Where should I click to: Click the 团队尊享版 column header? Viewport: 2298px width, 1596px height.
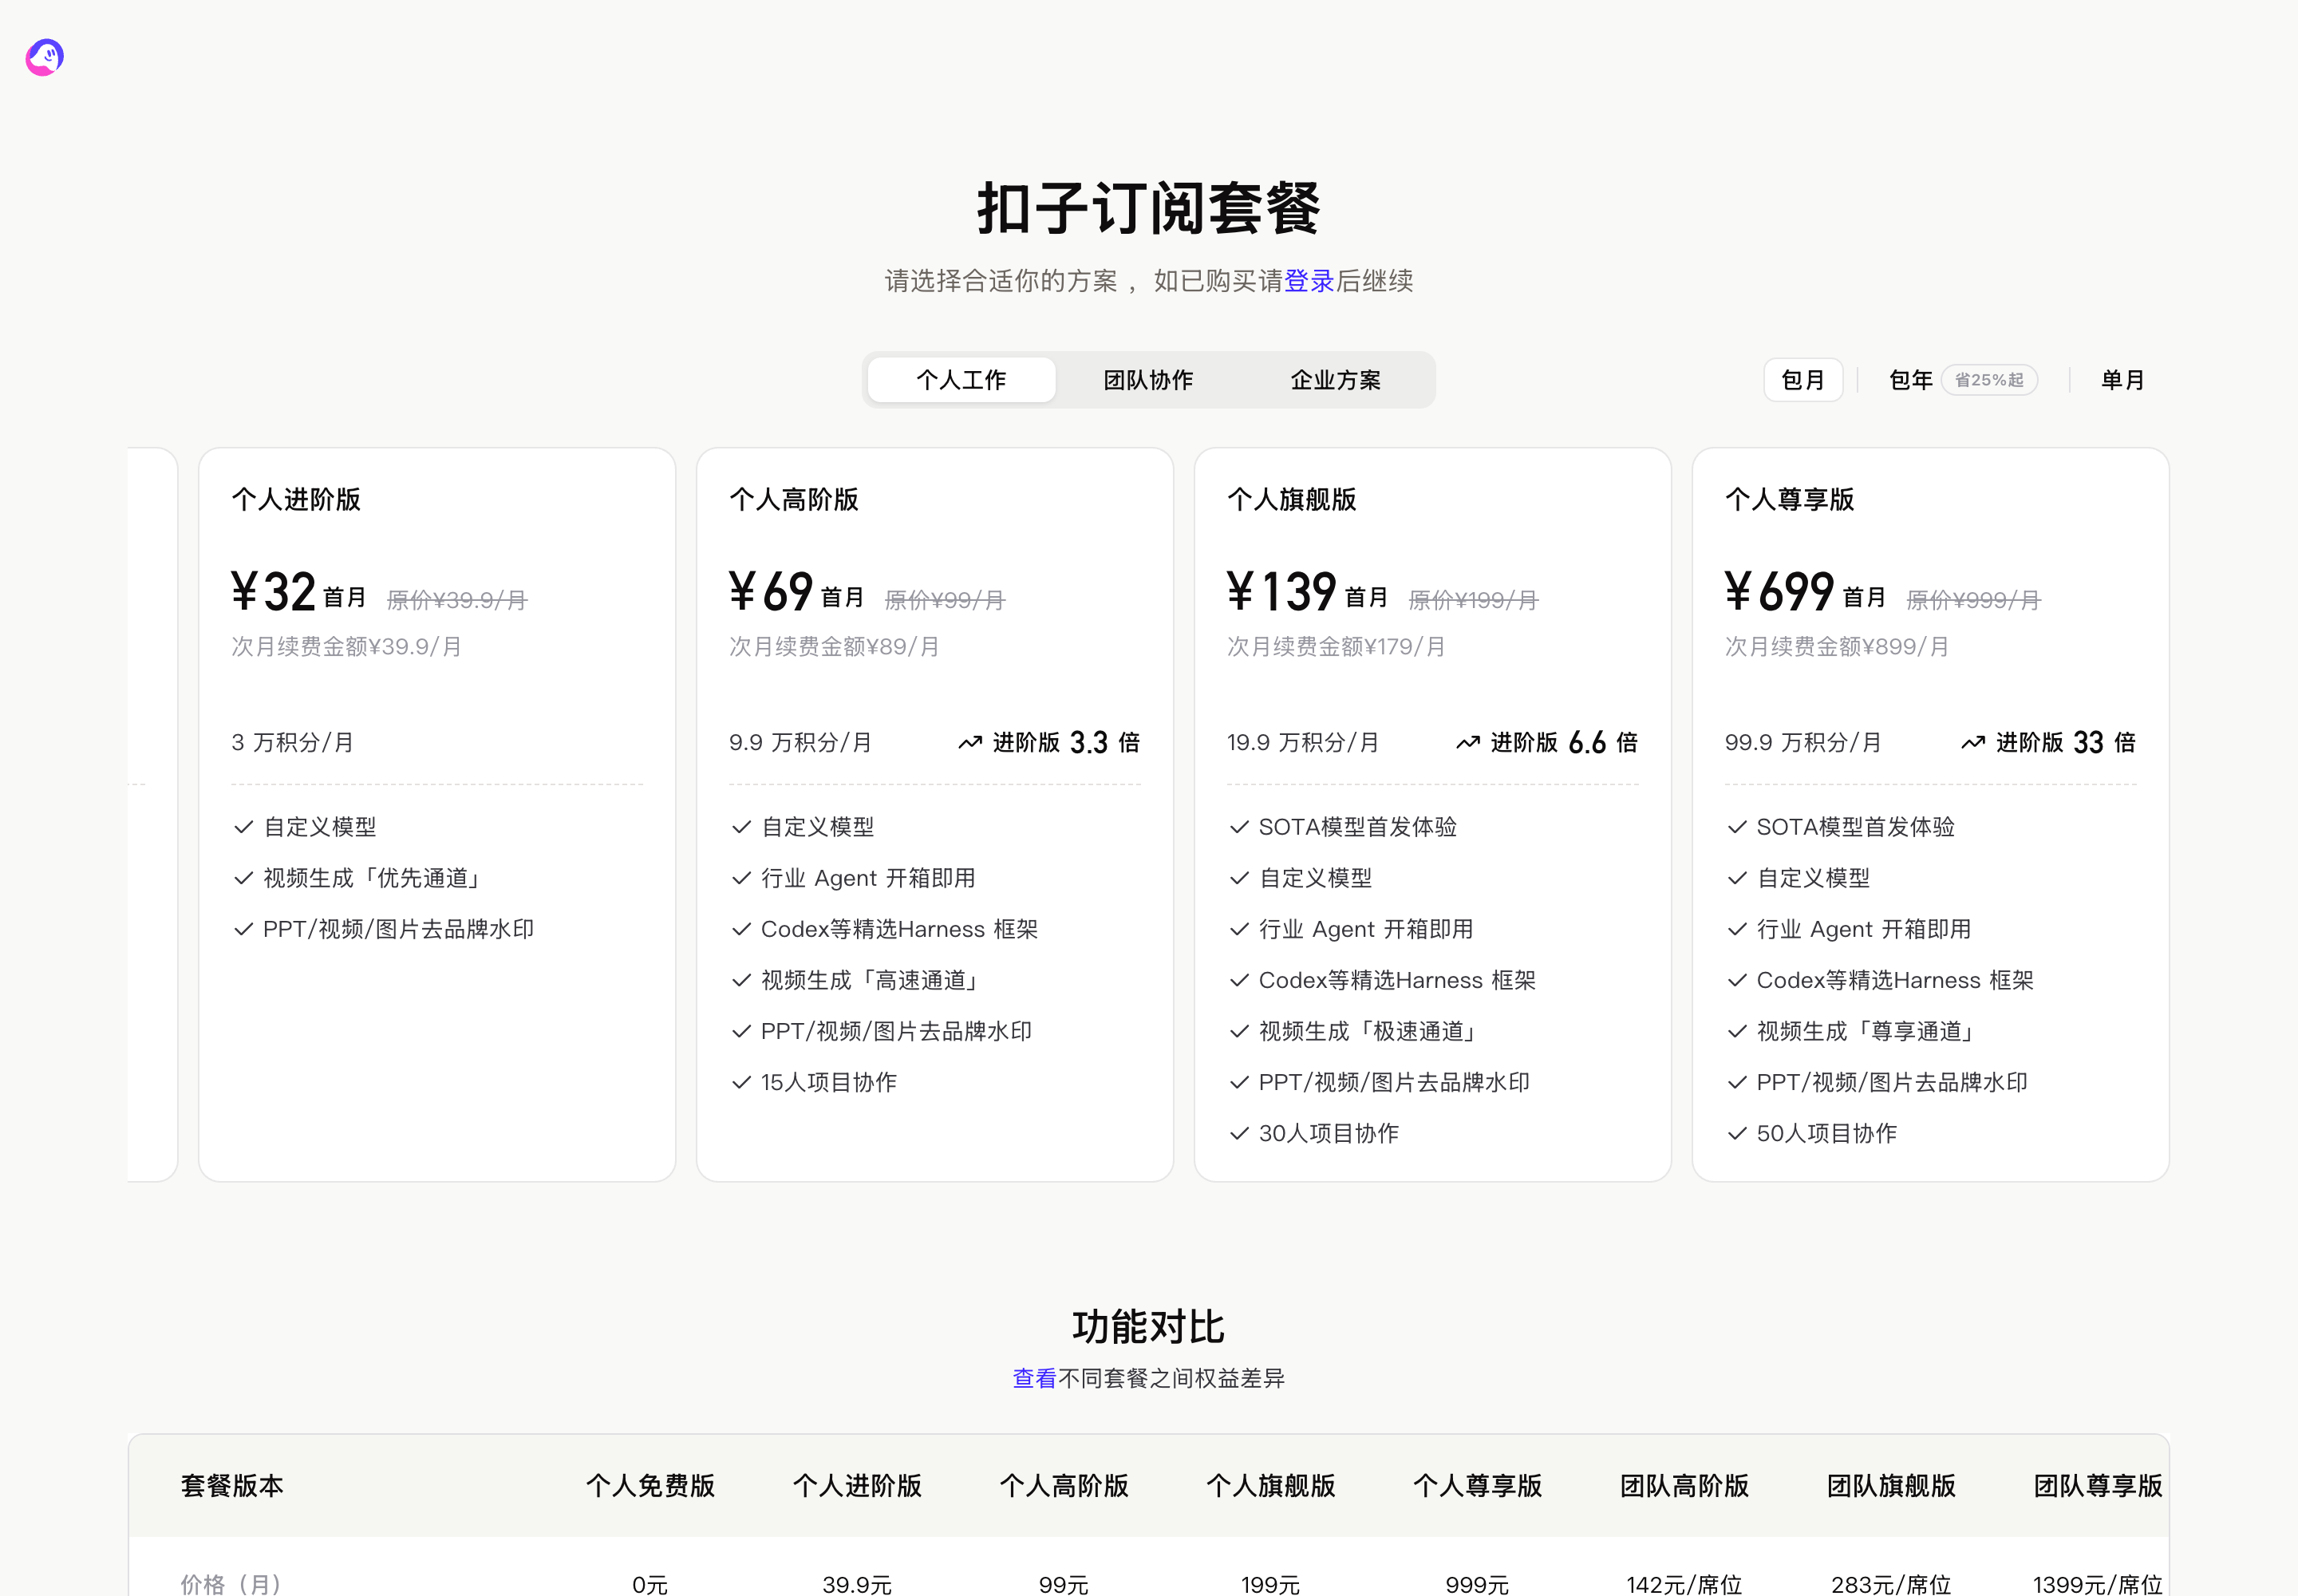tap(2098, 1485)
